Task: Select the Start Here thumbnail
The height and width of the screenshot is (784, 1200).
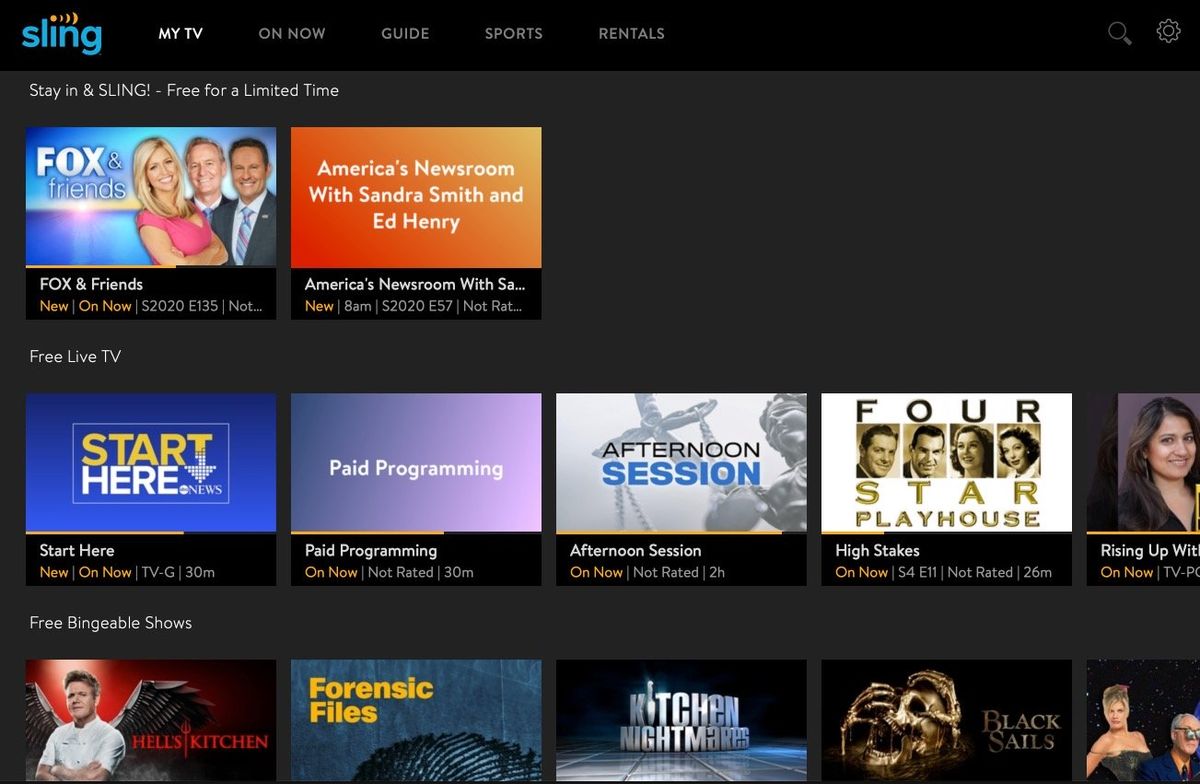Action: click(x=150, y=462)
